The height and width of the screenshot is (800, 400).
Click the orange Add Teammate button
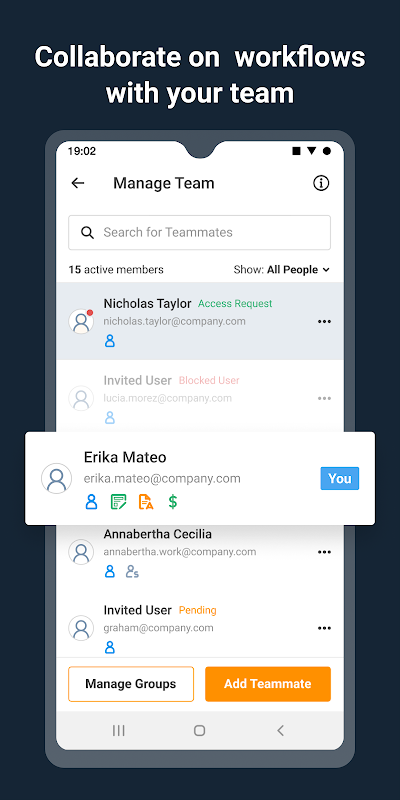click(x=268, y=684)
